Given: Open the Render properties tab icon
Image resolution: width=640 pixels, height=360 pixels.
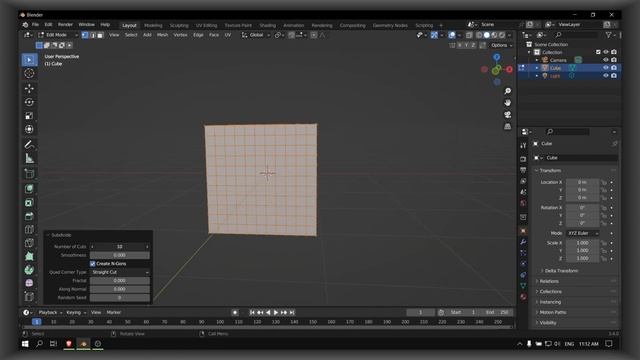Looking at the screenshot, I should click(523, 159).
